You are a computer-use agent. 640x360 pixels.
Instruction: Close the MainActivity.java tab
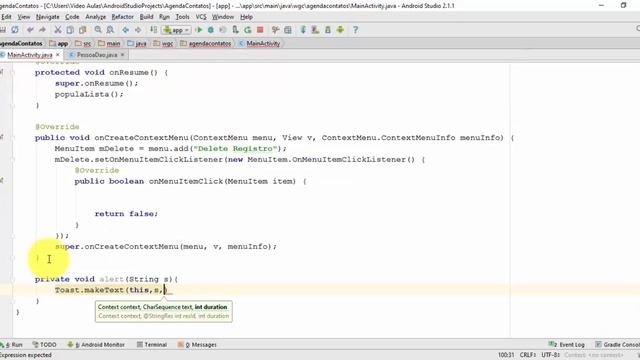tap(58, 54)
